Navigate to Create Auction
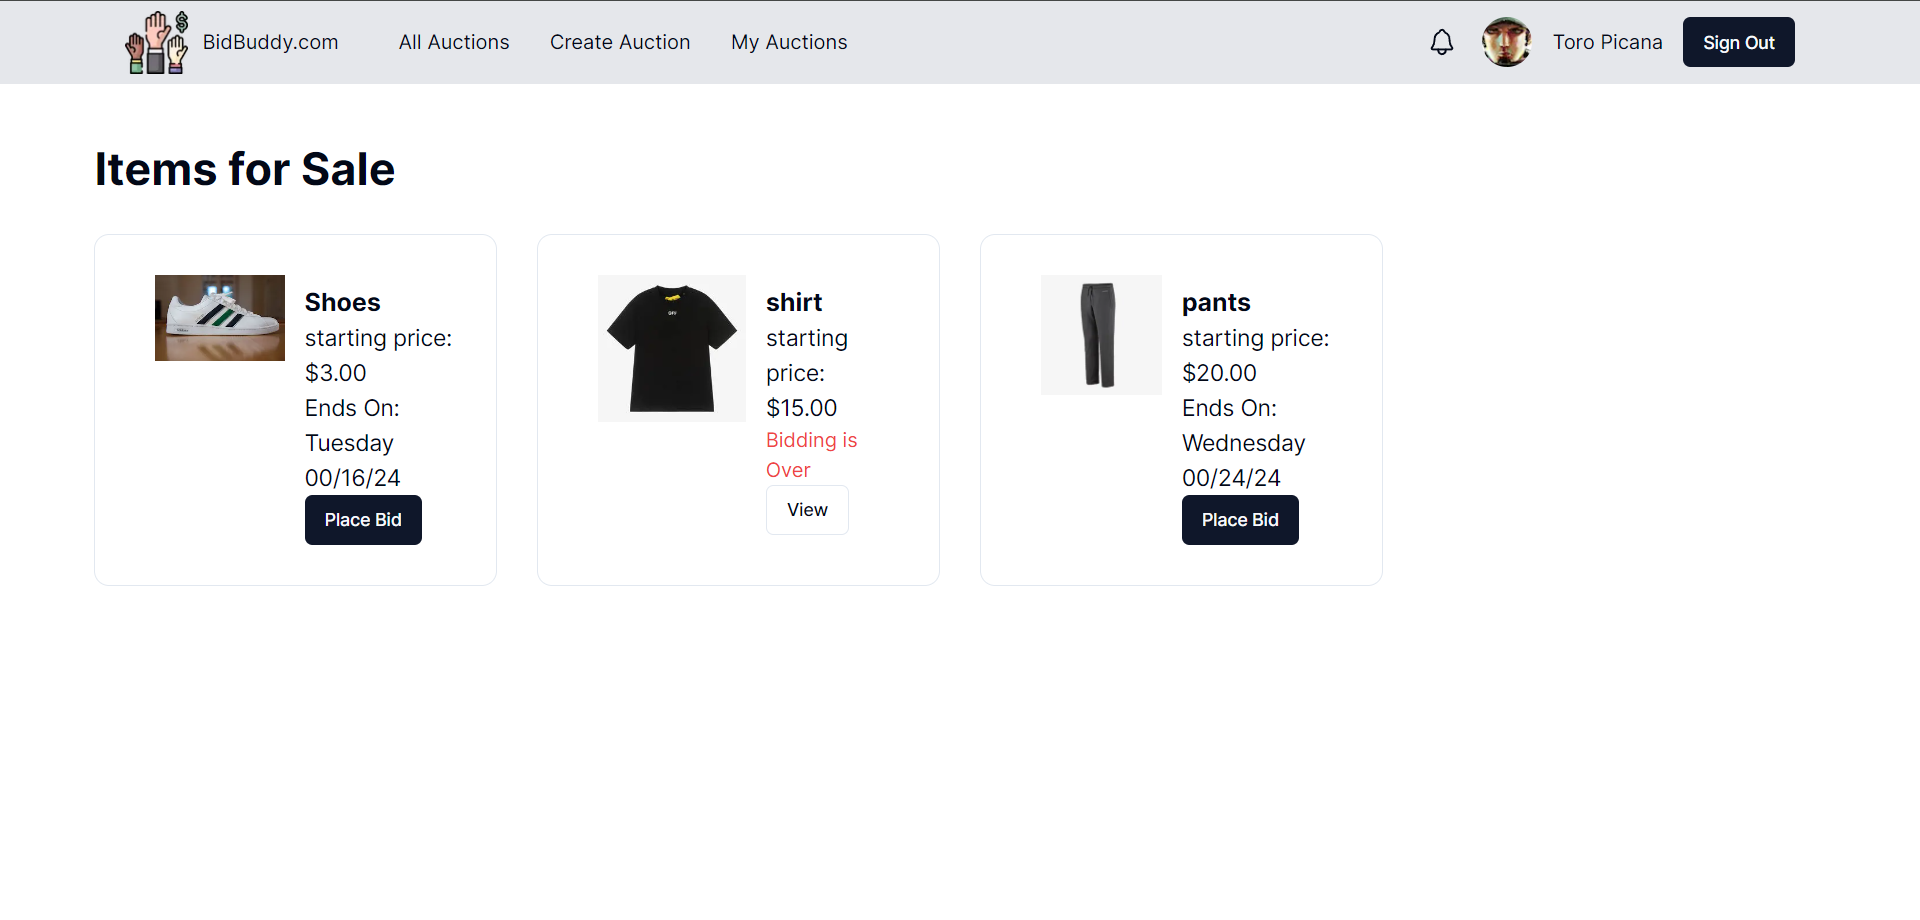1920x920 pixels. pyautogui.click(x=620, y=42)
